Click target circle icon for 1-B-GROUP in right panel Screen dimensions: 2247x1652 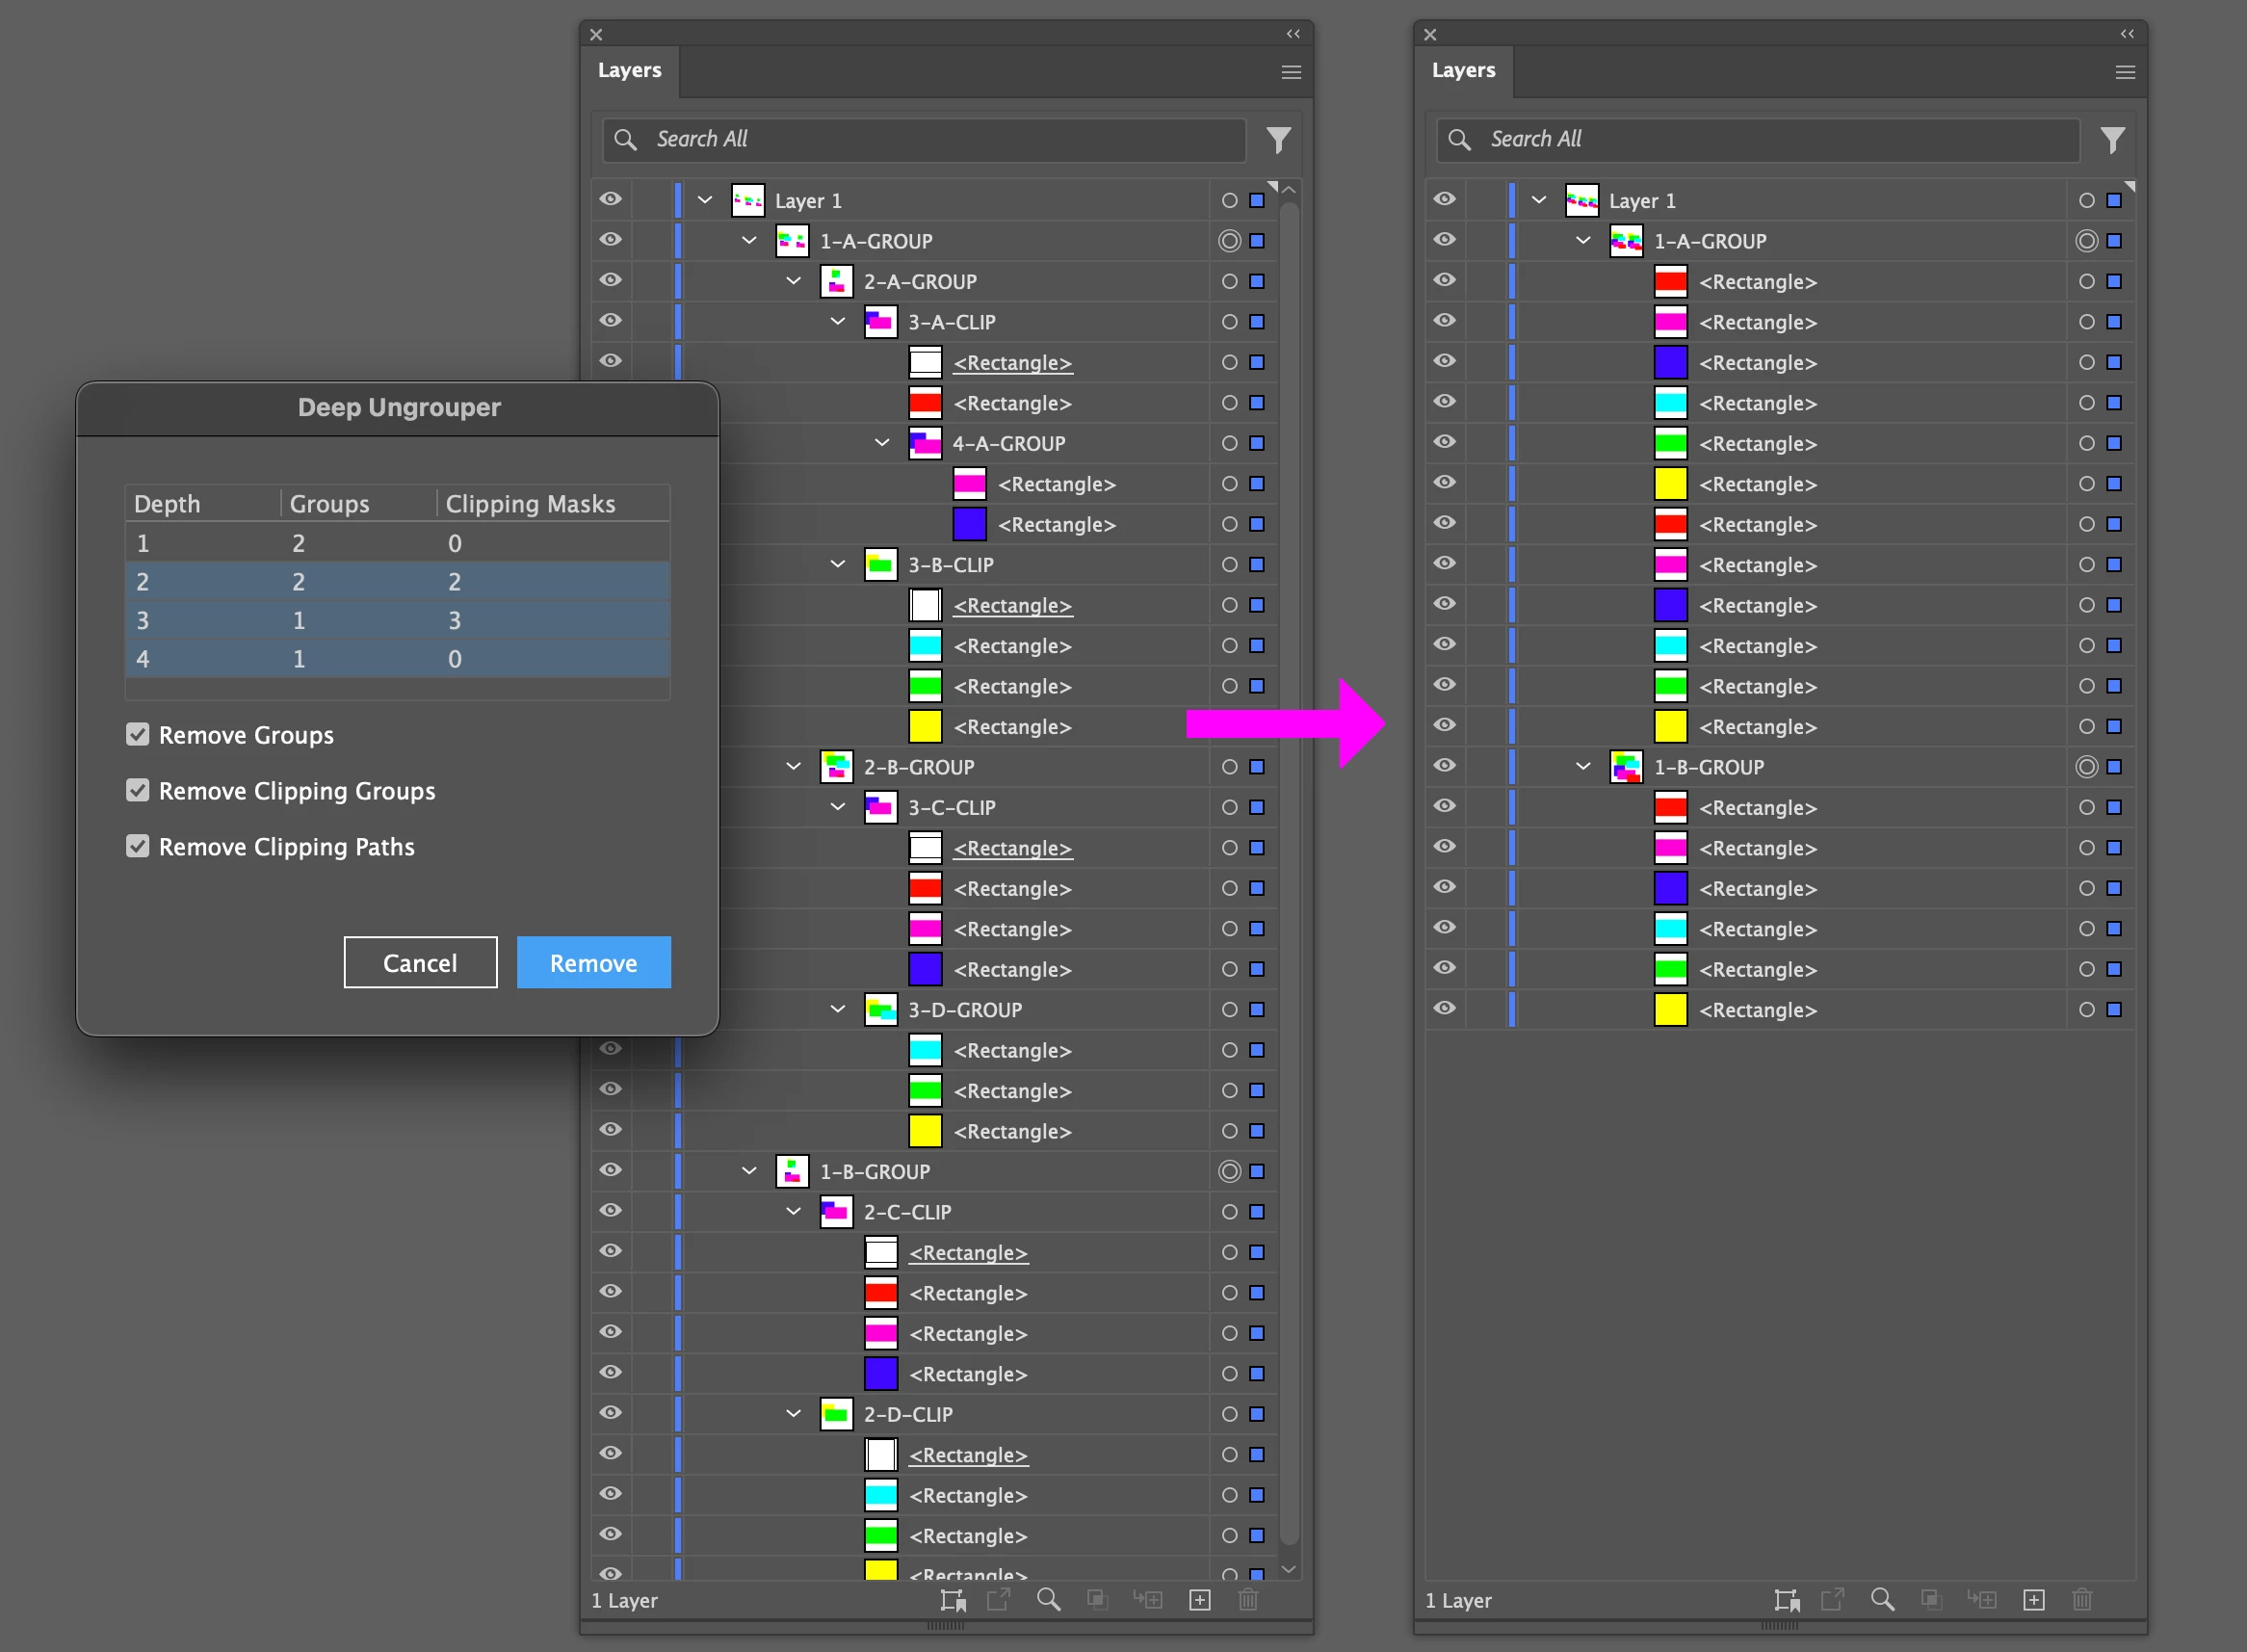2086,767
